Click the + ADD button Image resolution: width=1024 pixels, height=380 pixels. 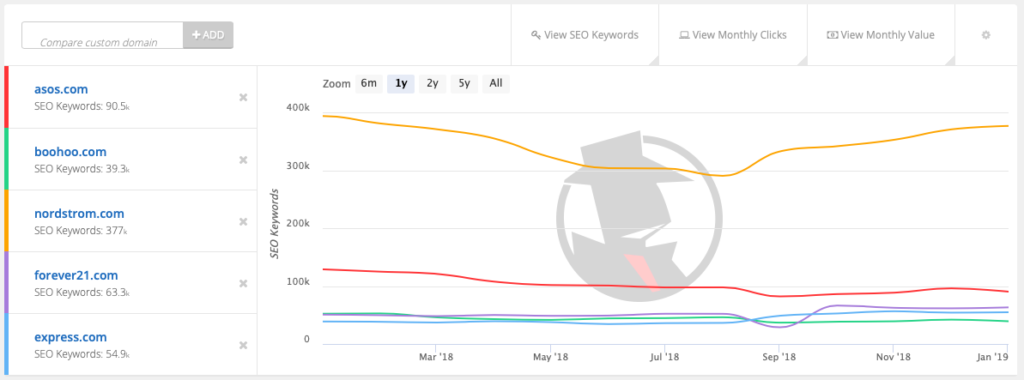click(x=208, y=35)
